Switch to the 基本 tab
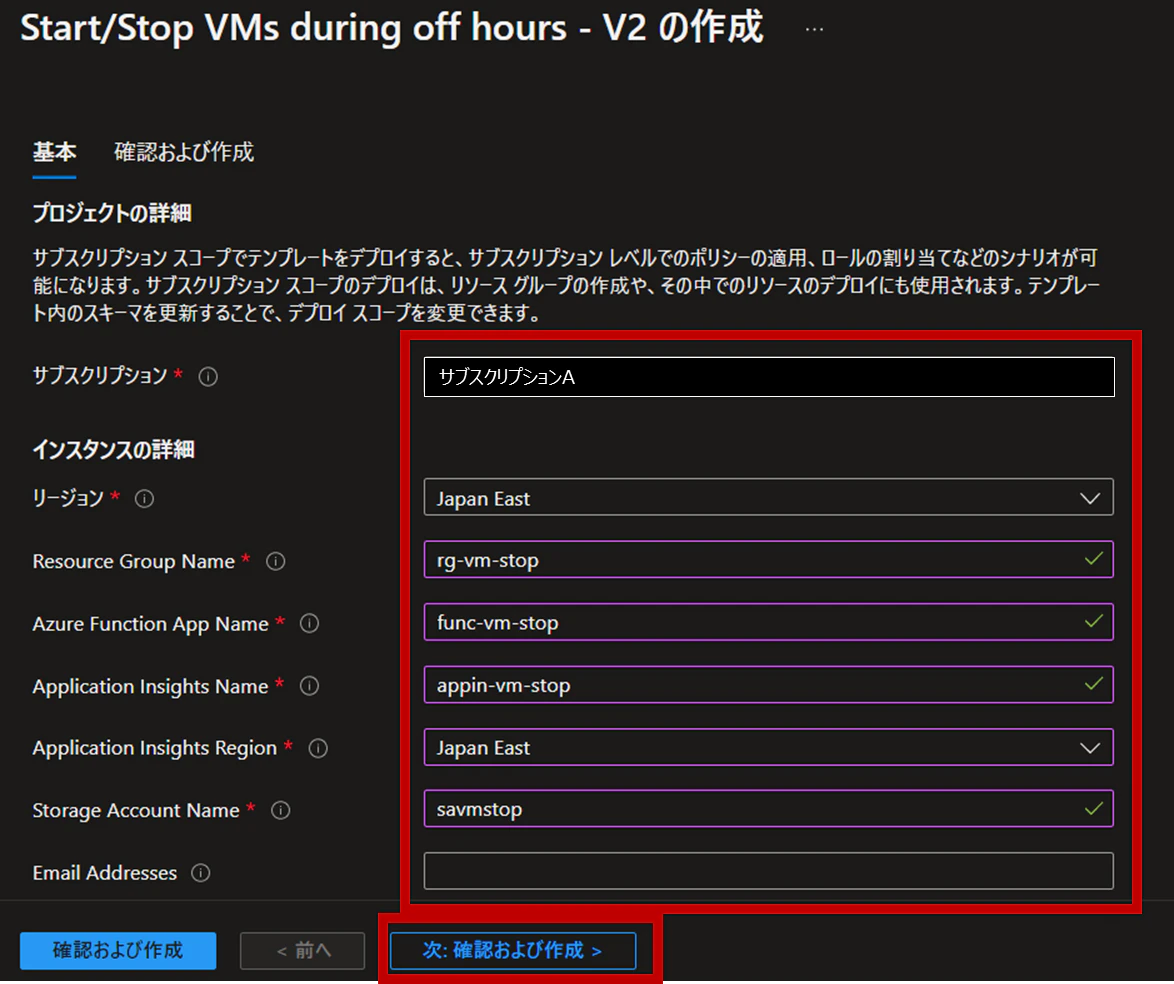1174x984 pixels. click(54, 152)
